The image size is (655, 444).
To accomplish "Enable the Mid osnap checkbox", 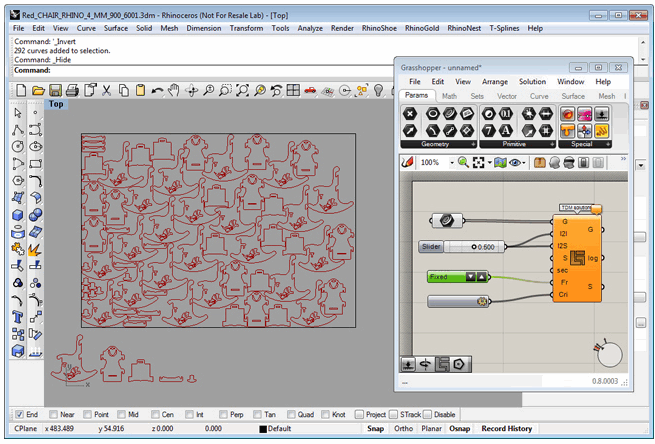I will click(x=121, y=414).
